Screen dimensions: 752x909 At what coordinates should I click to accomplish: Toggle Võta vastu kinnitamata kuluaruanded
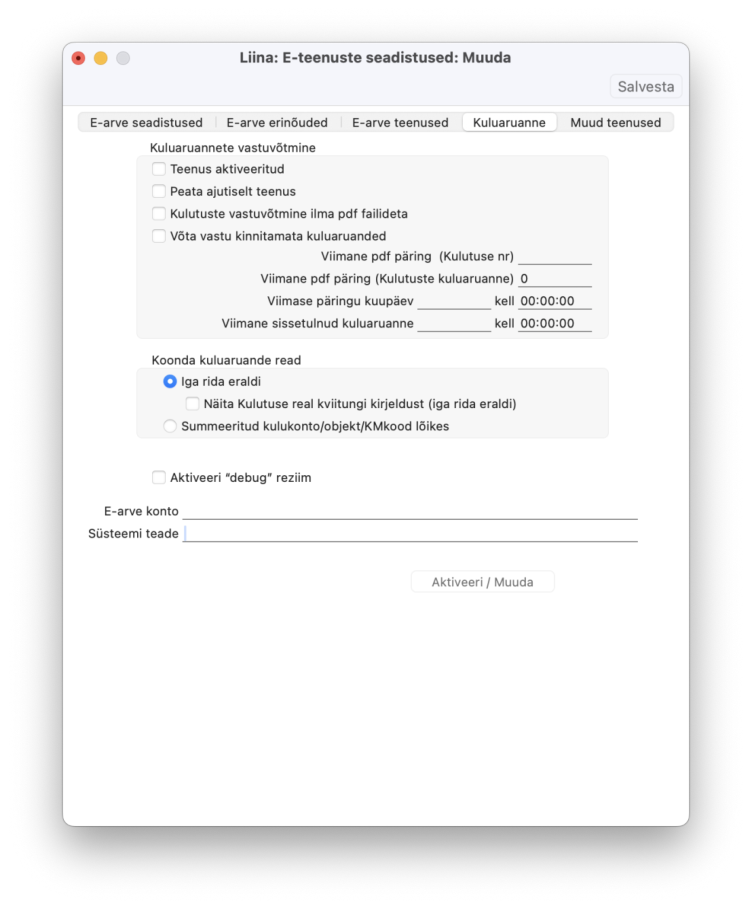(x=158, y=236)
